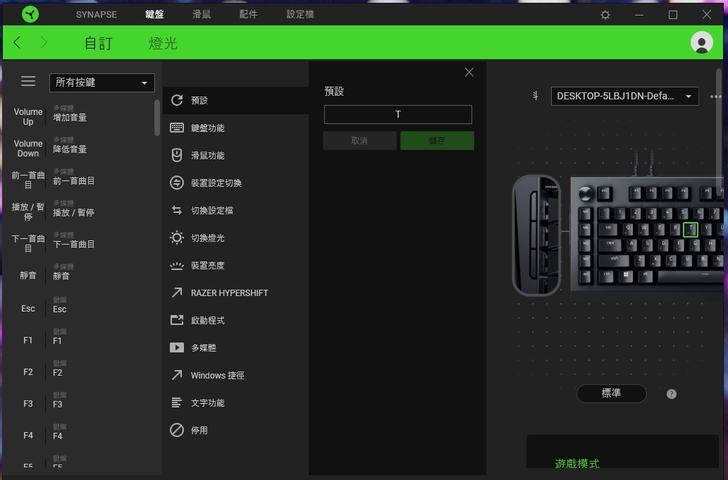Open the settings gear icon
728x480 pixels.
pyautogui.click(x=605, y=15)
